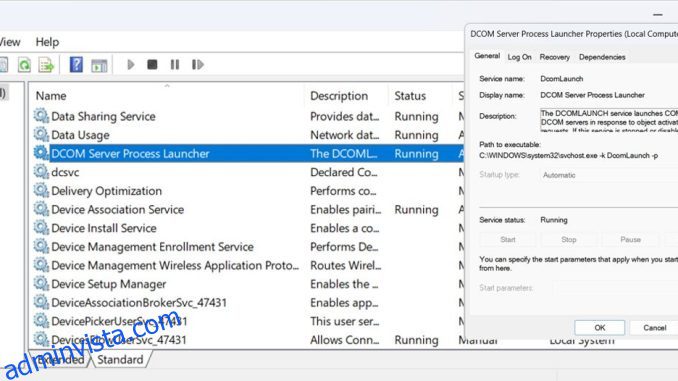
Task: Open the Help toolbar icon
Action: tap(76, 65)
